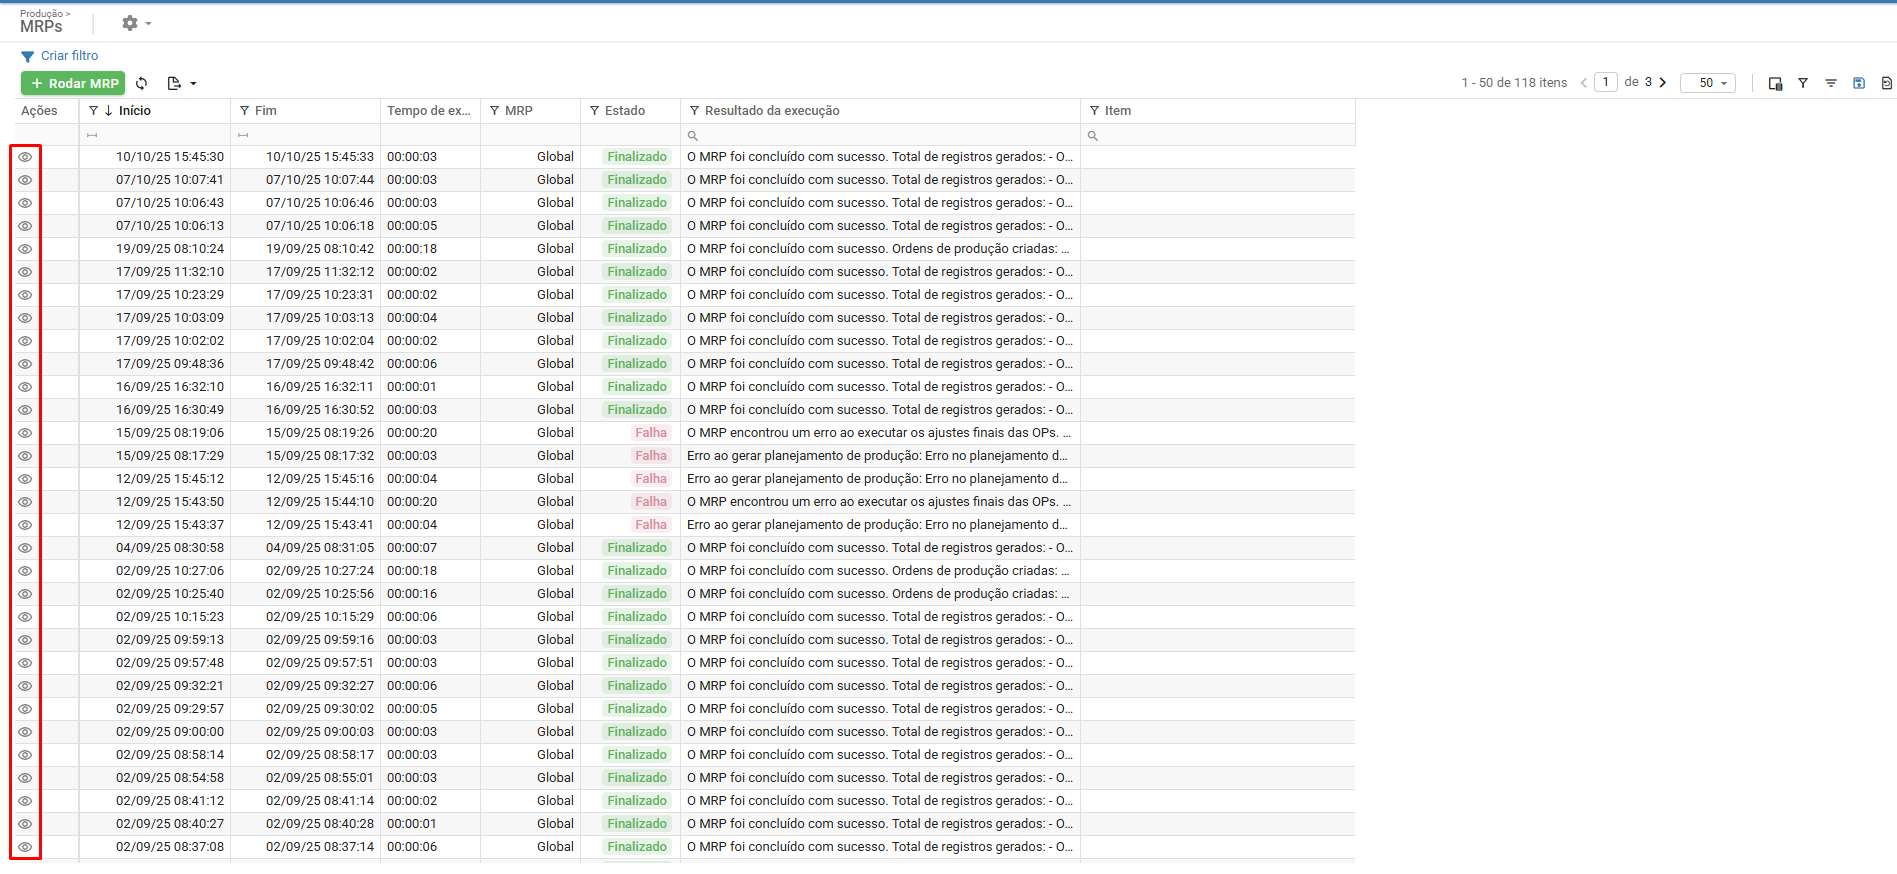Sort by the Início column header
Screen dimensions: 1897x874
coord(135,111)
